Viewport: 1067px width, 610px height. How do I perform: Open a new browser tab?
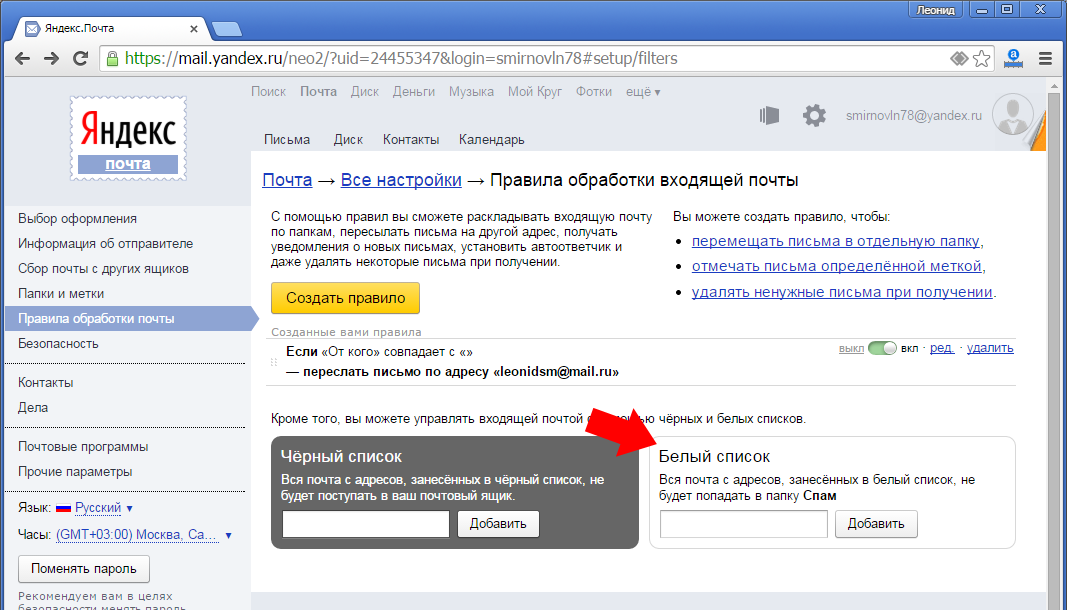pyautogui.click(x=227, y=29)
